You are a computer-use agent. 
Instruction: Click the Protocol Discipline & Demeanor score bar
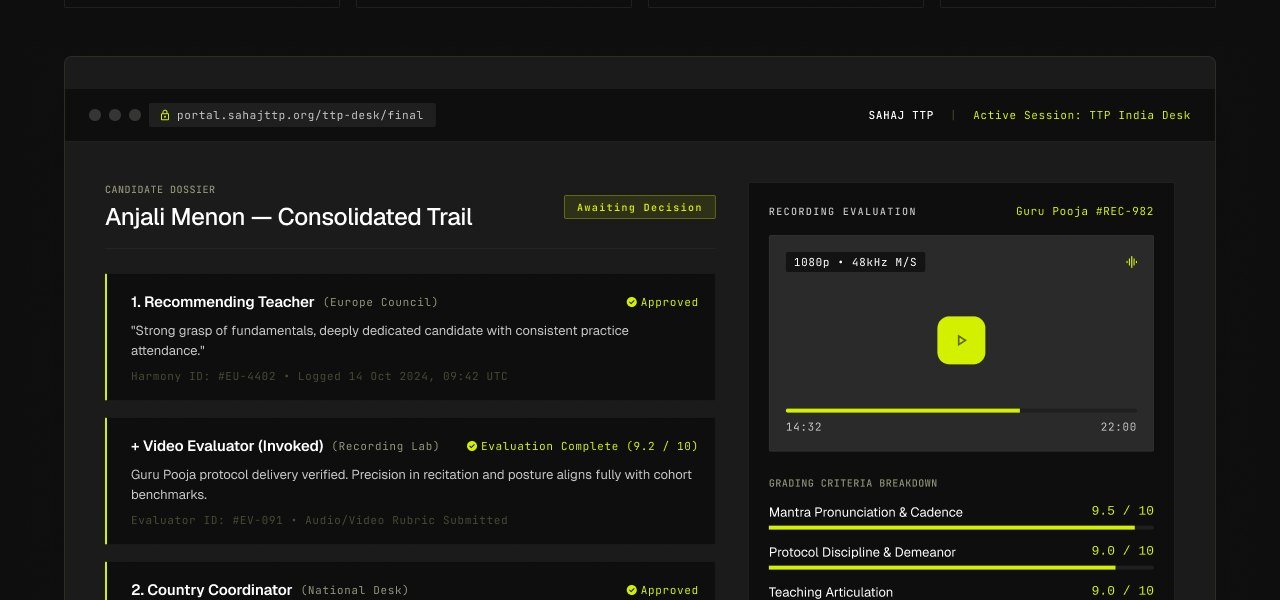point(961,567)
